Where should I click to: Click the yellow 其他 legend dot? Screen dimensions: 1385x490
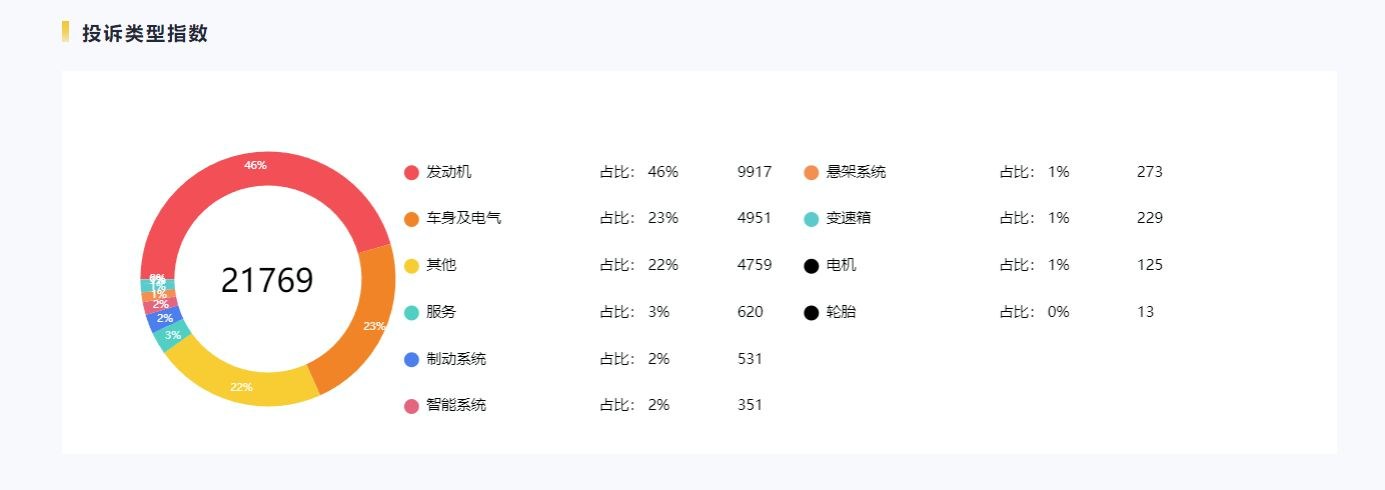pos(411,266)
